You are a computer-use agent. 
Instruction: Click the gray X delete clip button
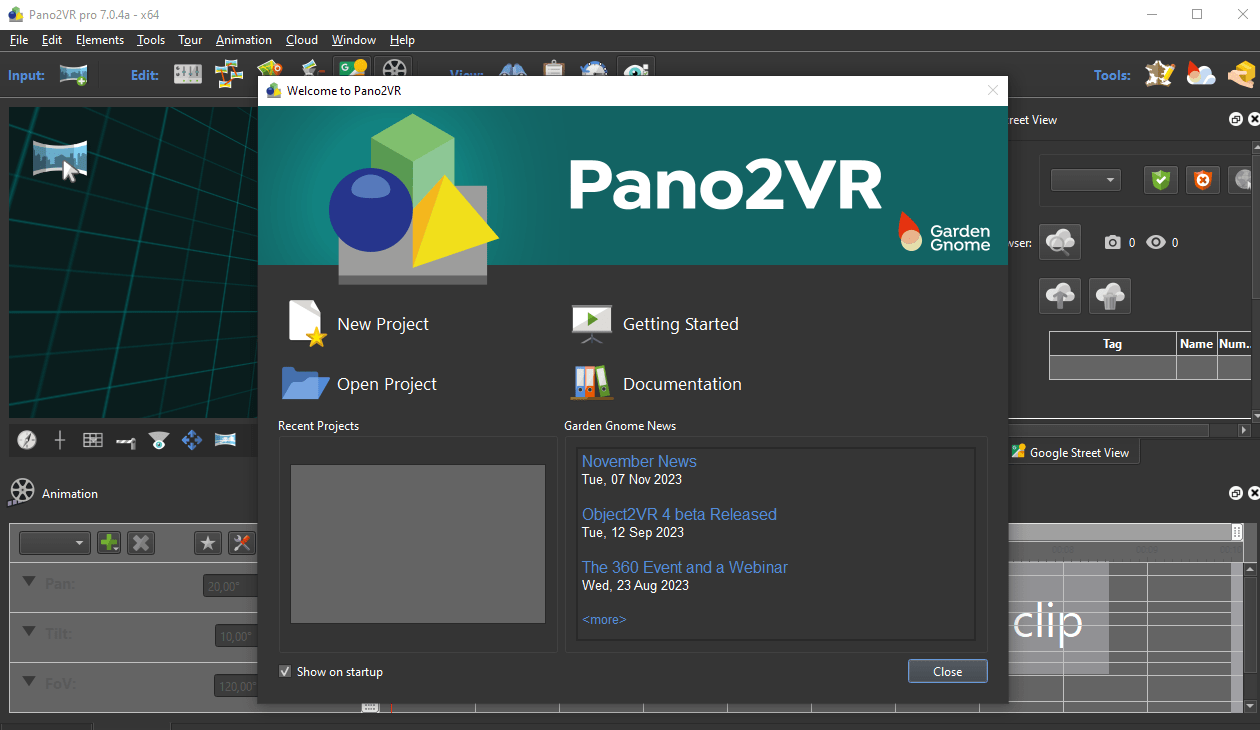142,543
